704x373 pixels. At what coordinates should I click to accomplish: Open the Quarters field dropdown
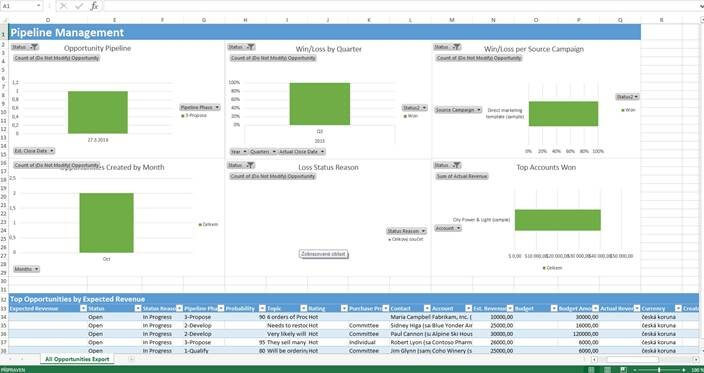263,152
